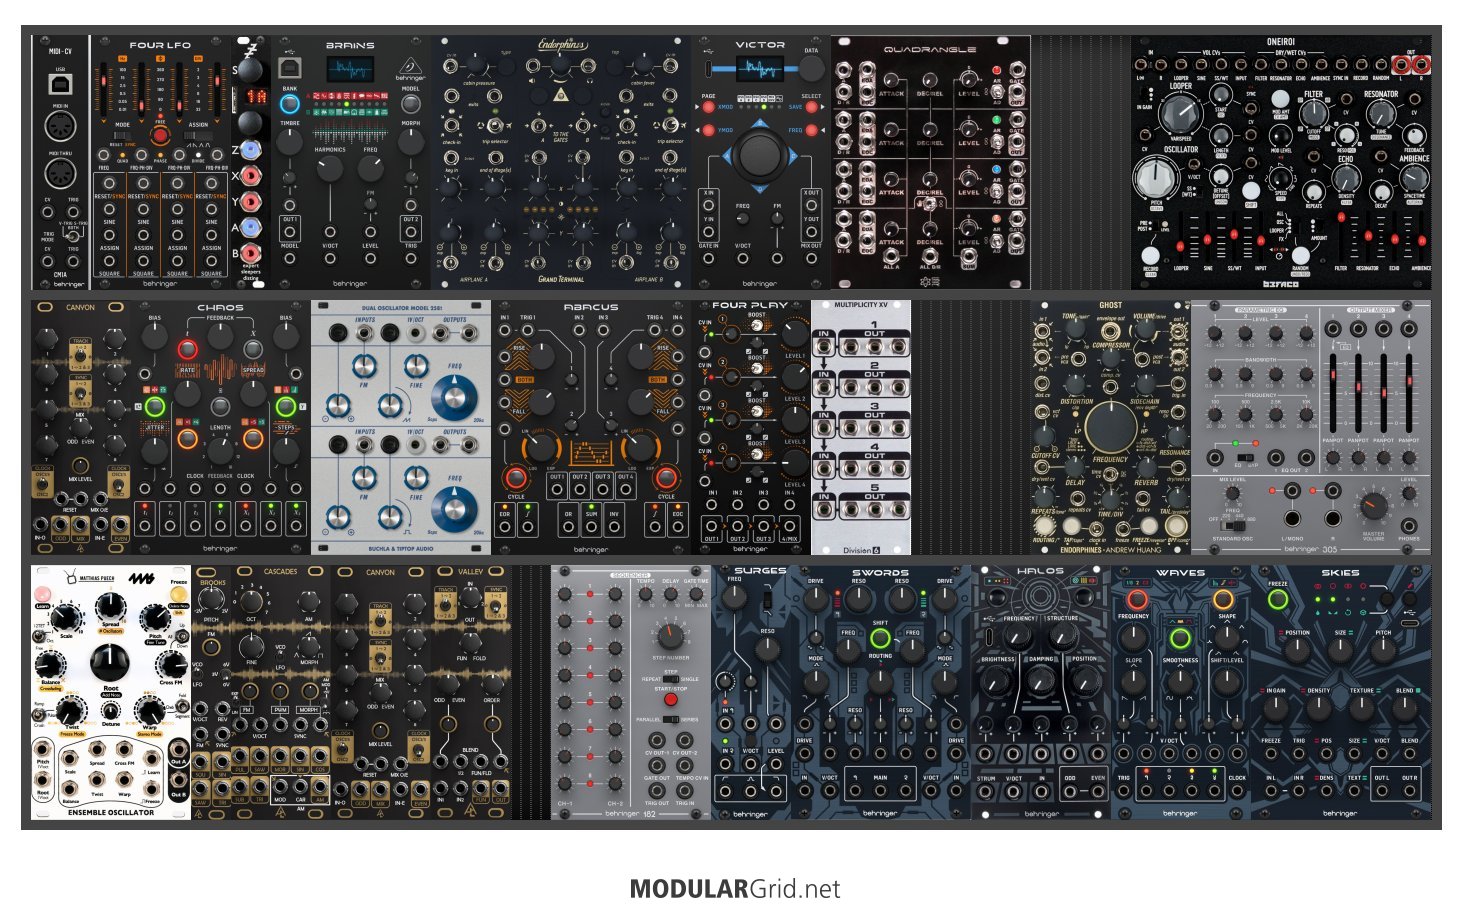Click the MIX OUT jack on Victor

coord(811,259)
